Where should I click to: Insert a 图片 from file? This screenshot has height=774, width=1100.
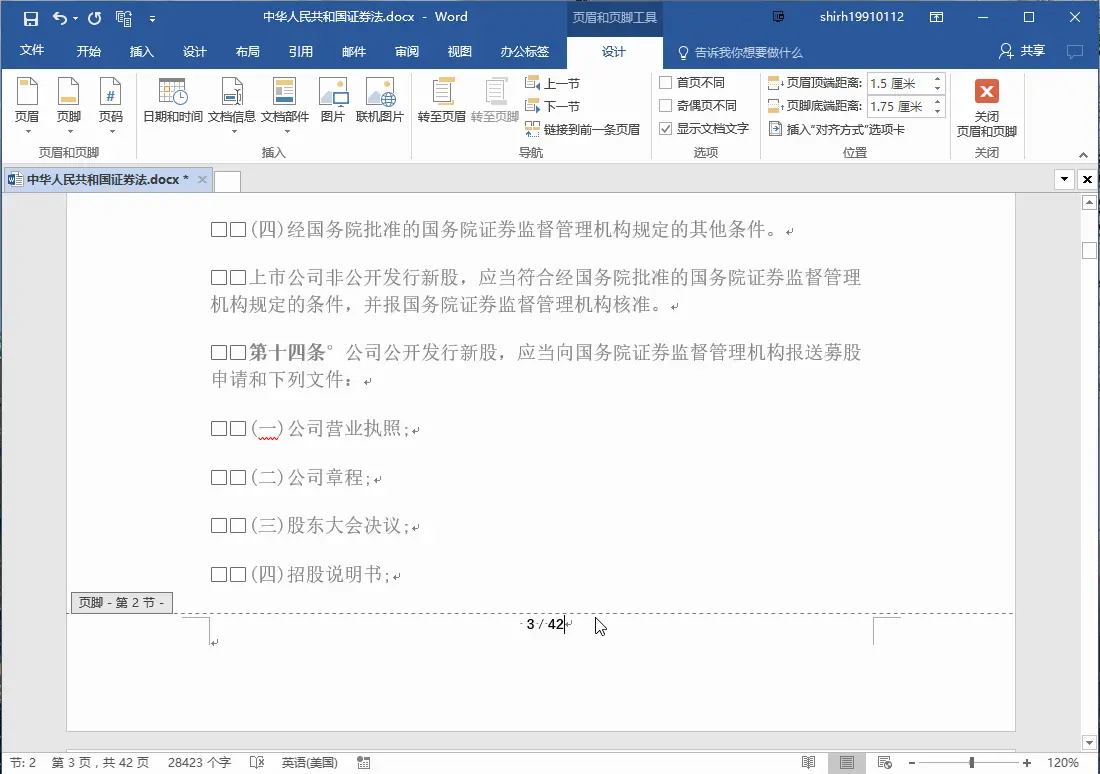click(x=333, y=101)
